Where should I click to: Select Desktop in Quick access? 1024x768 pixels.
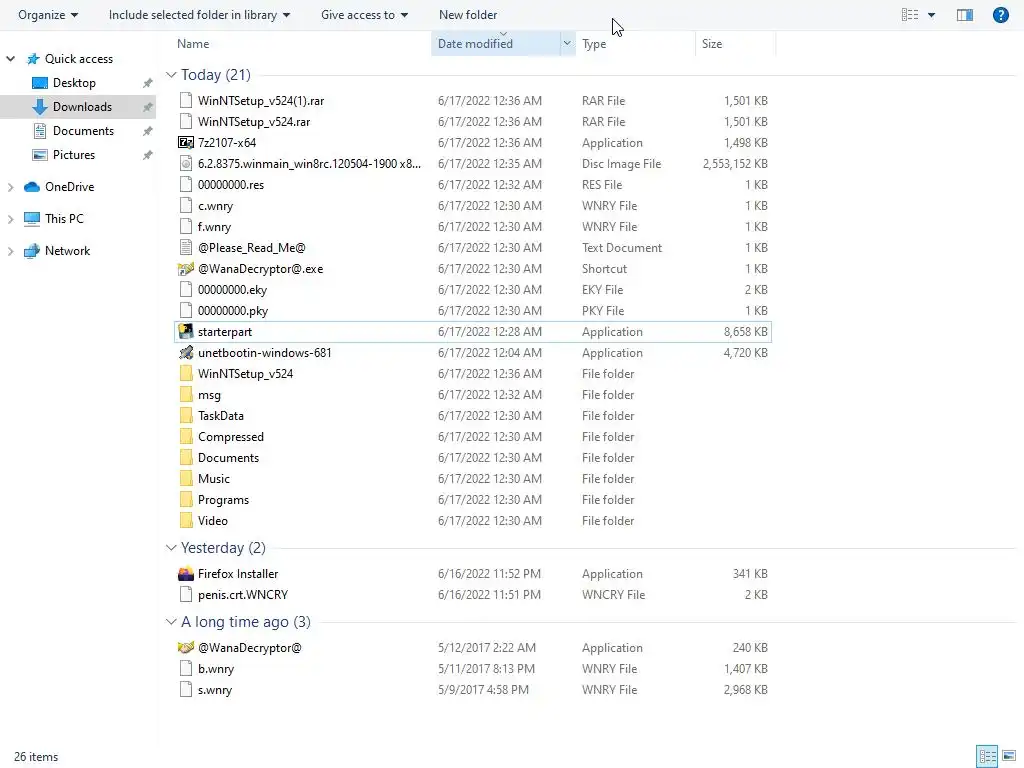point(74,83)
